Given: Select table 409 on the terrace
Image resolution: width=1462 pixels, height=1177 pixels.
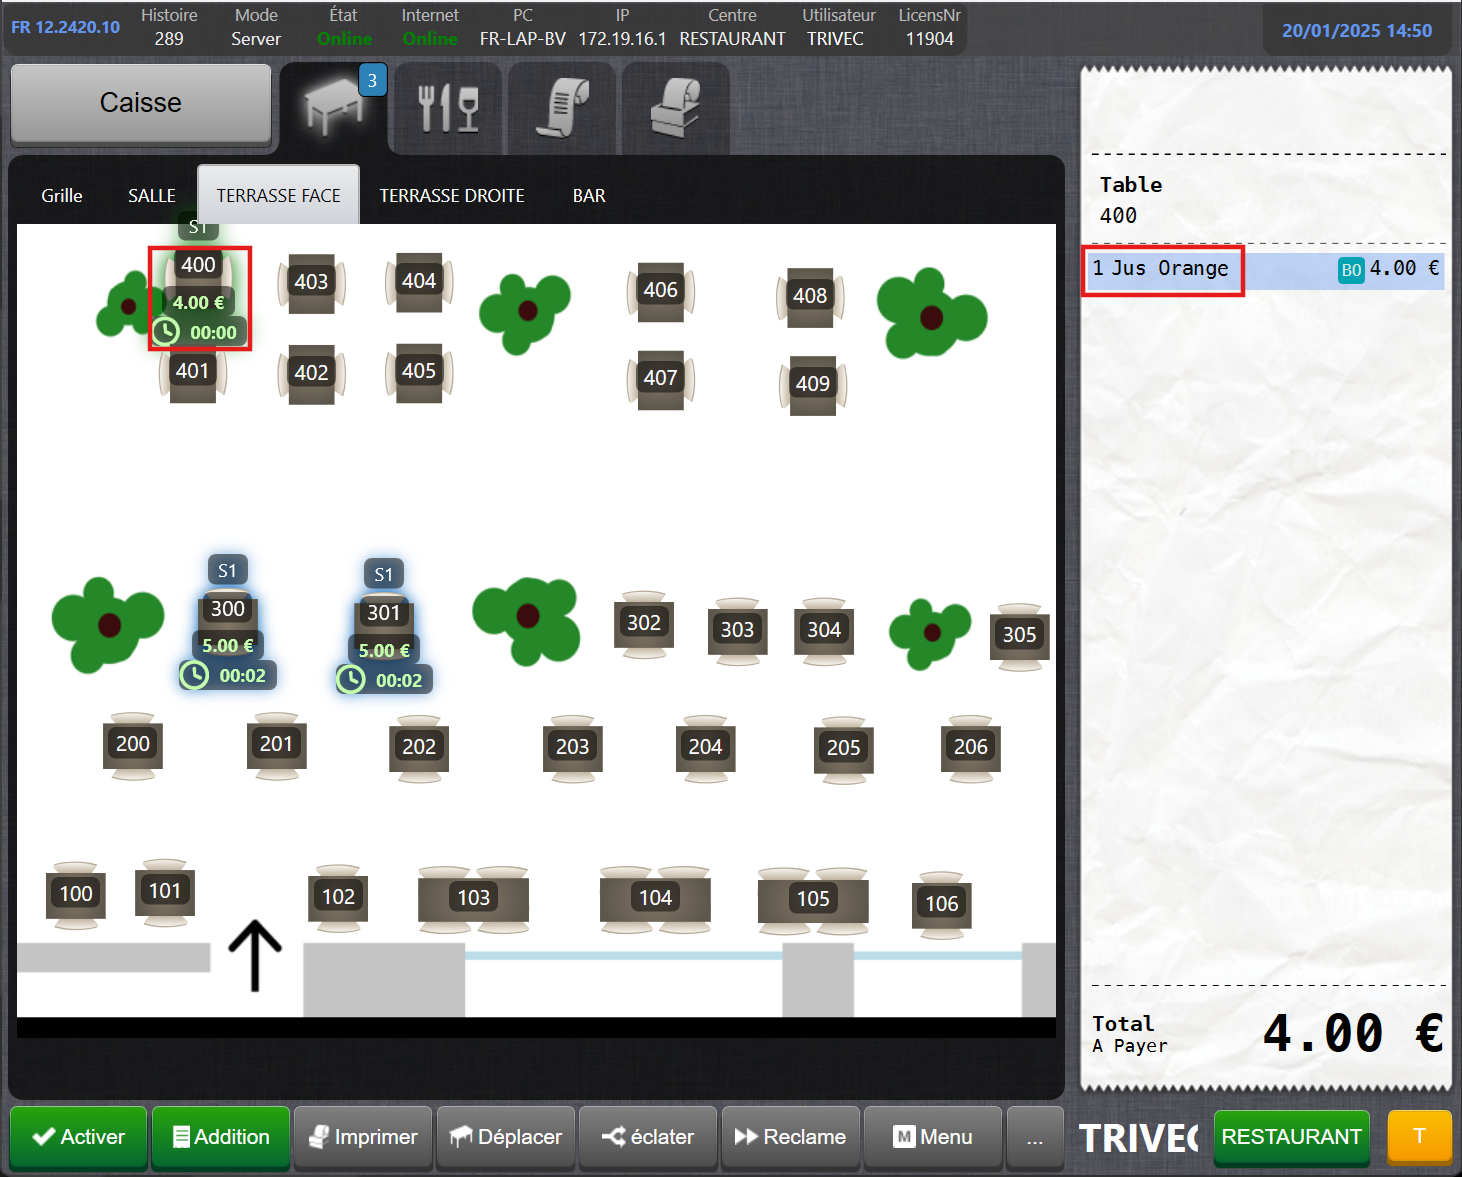Looking at the screenshot, I should 812,384.
